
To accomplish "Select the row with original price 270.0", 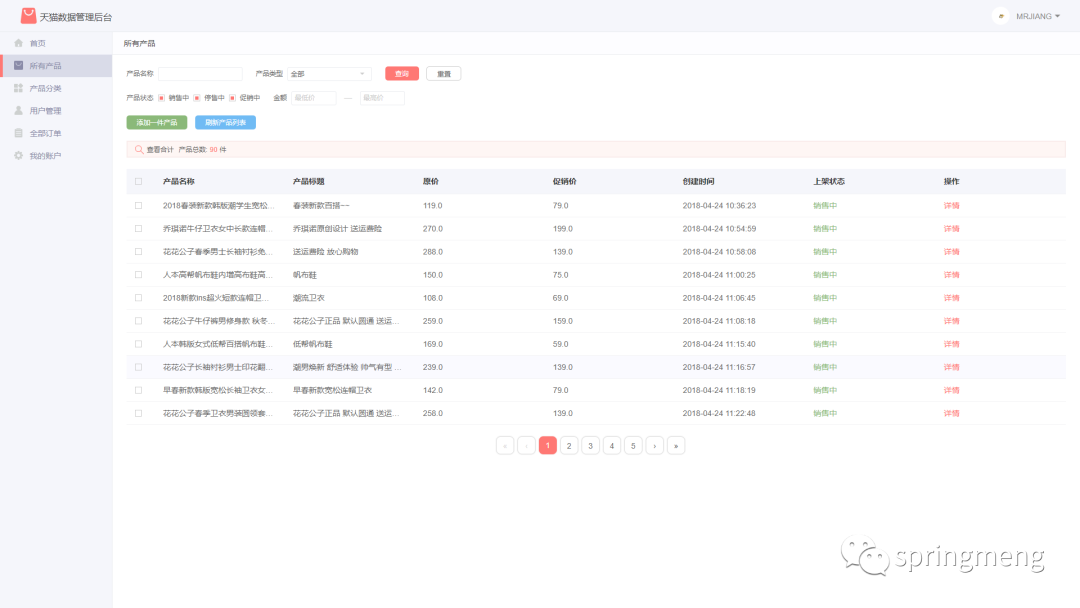I will click(138, 229).
